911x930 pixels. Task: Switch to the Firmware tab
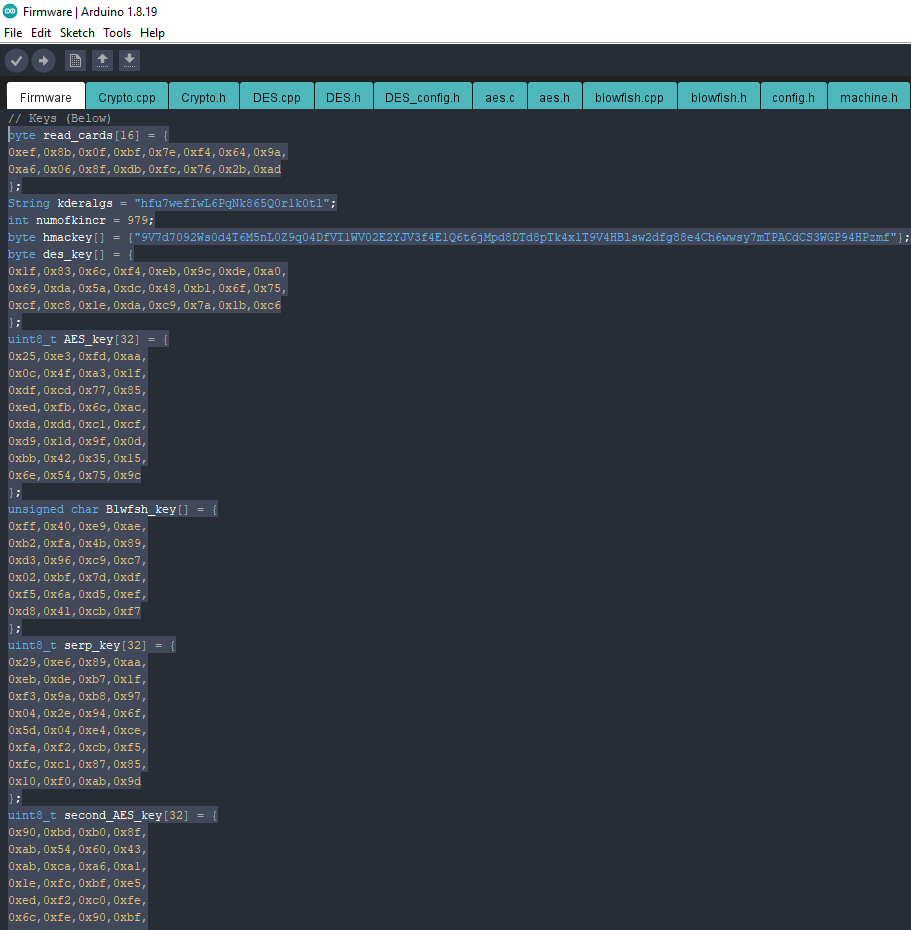pyautogui.click(x=46, y=97)
